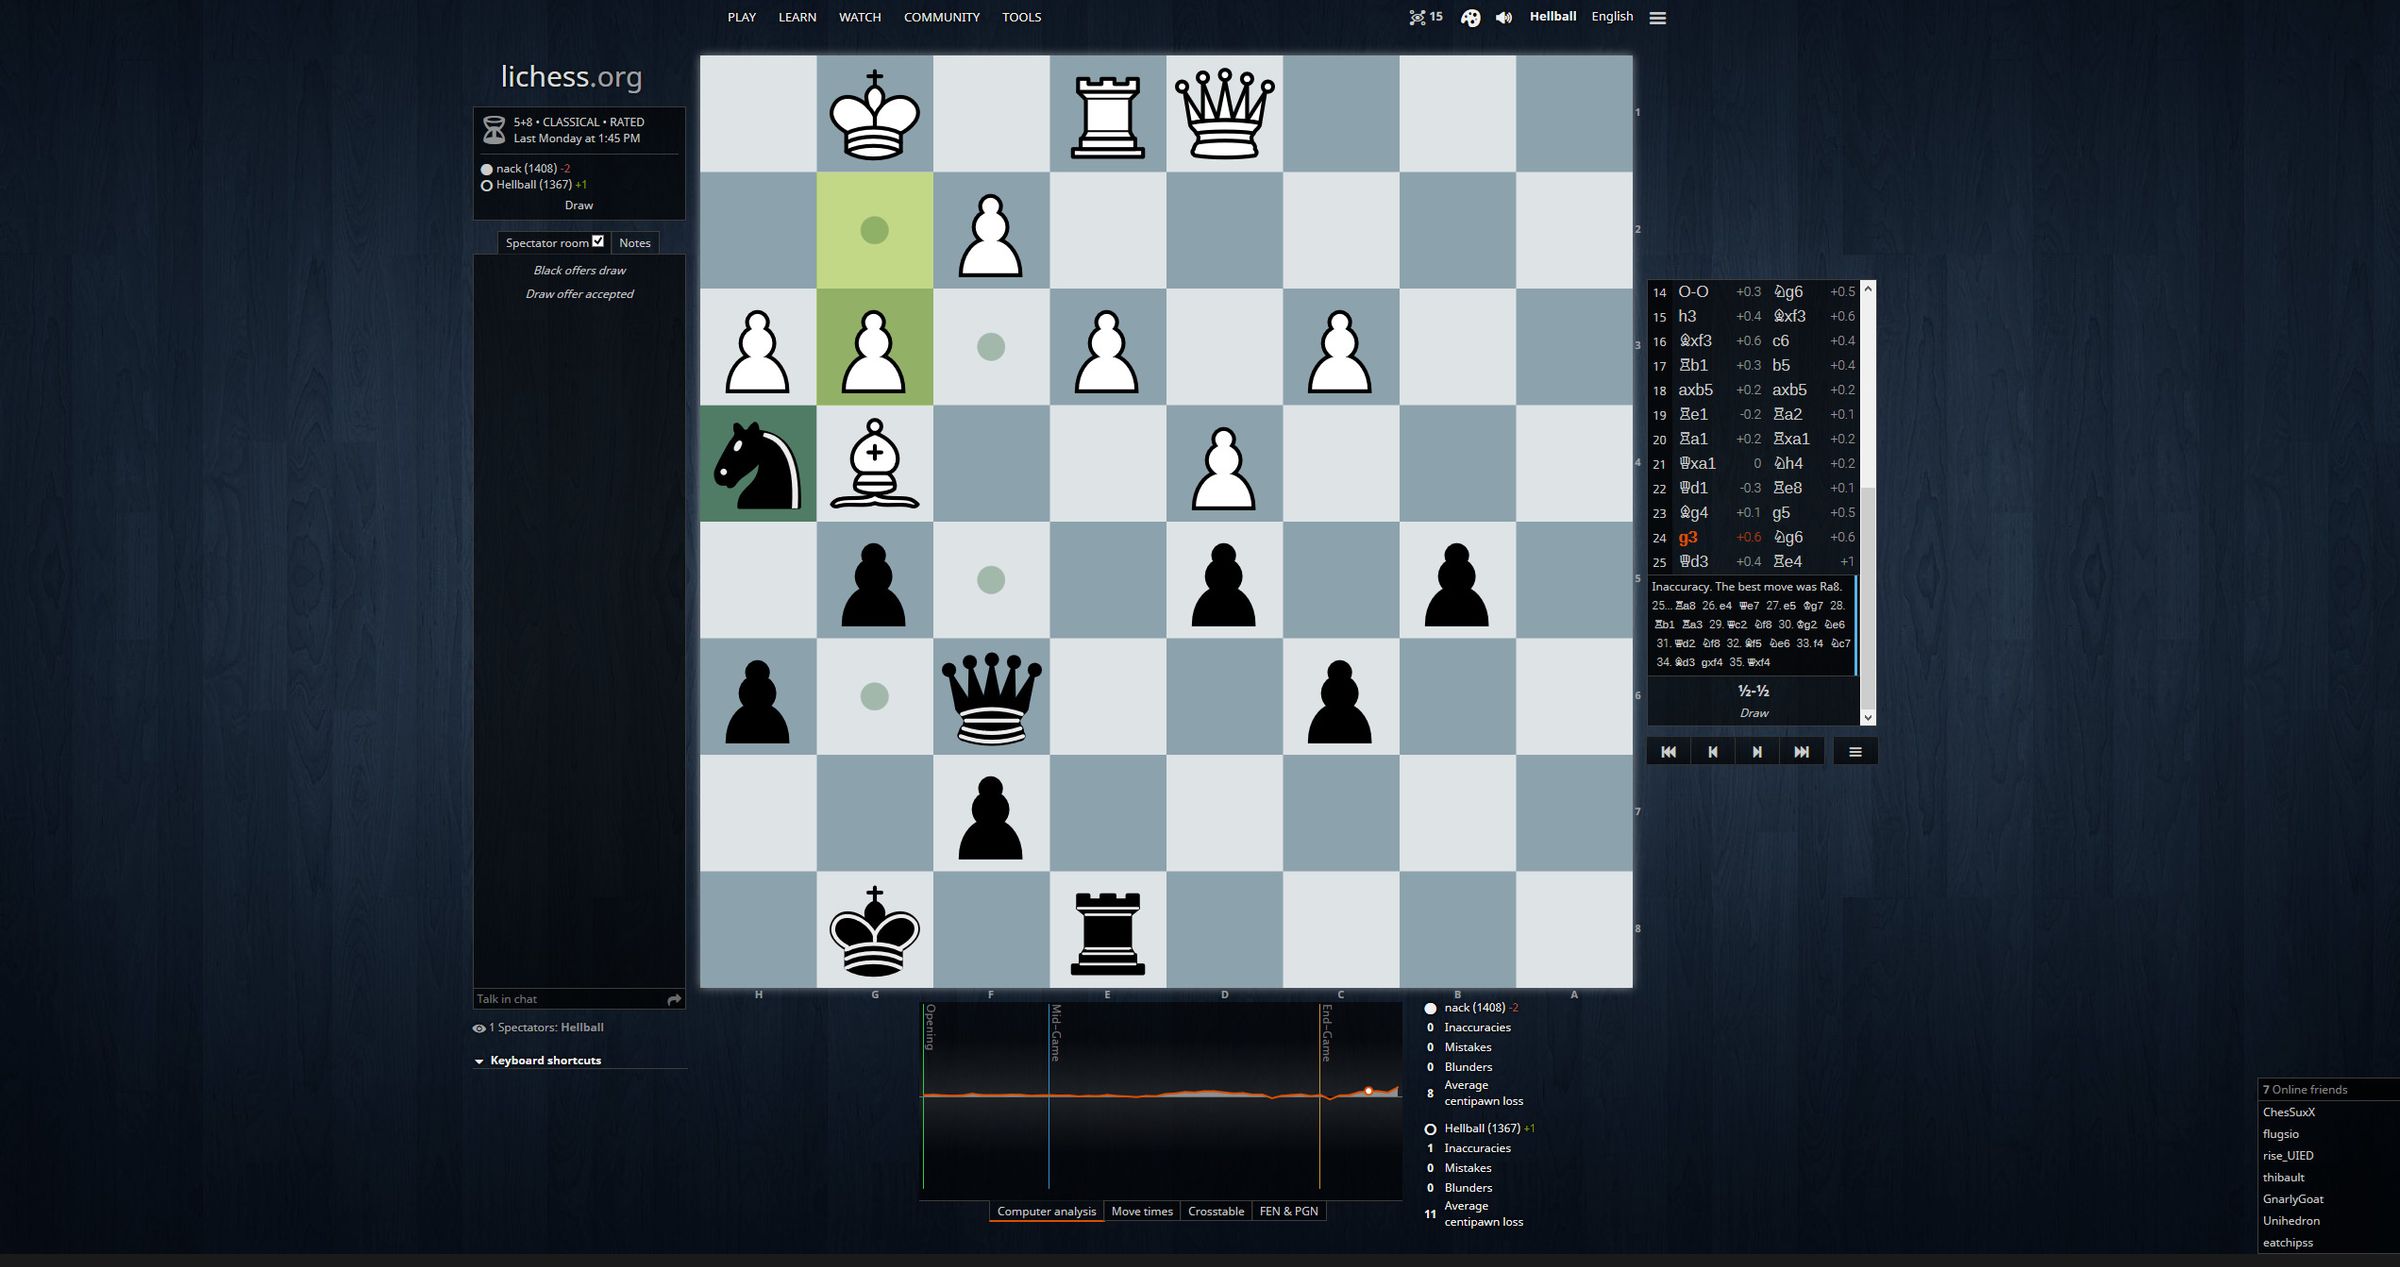Image resolution: width=2400 pixels, height=1267 pixels.
Task: Click the FEN & PGN tab
Action: coord(1290,1210)
